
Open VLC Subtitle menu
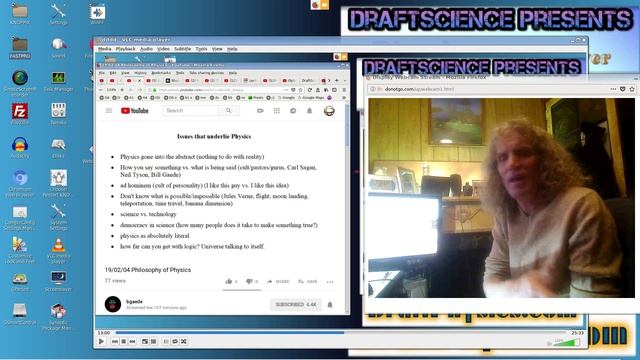182,49
